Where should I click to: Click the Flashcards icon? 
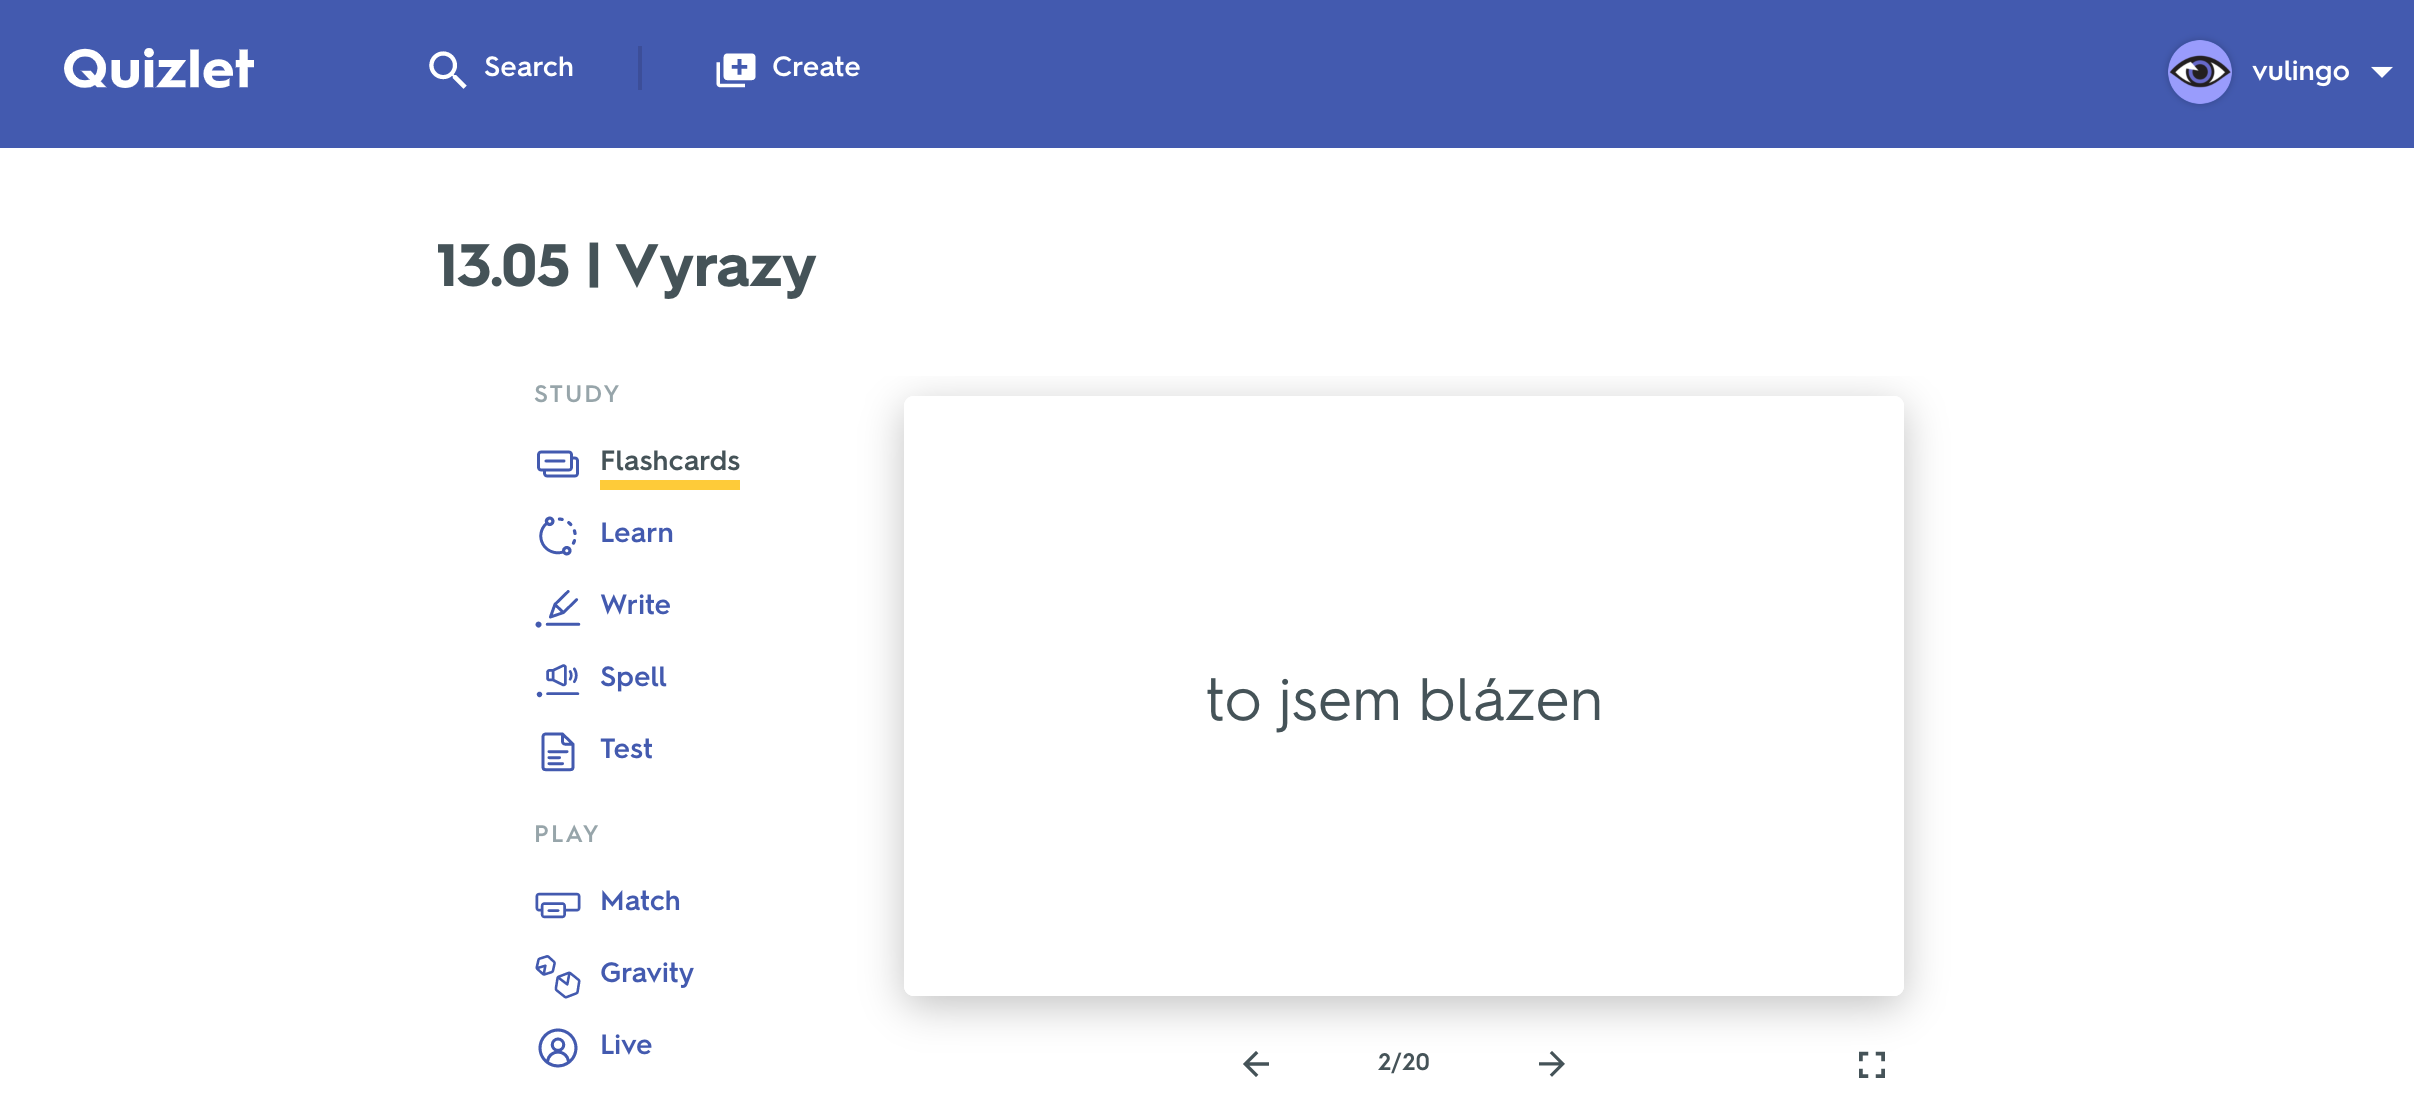pyautogui.click(x=557, y=463)
